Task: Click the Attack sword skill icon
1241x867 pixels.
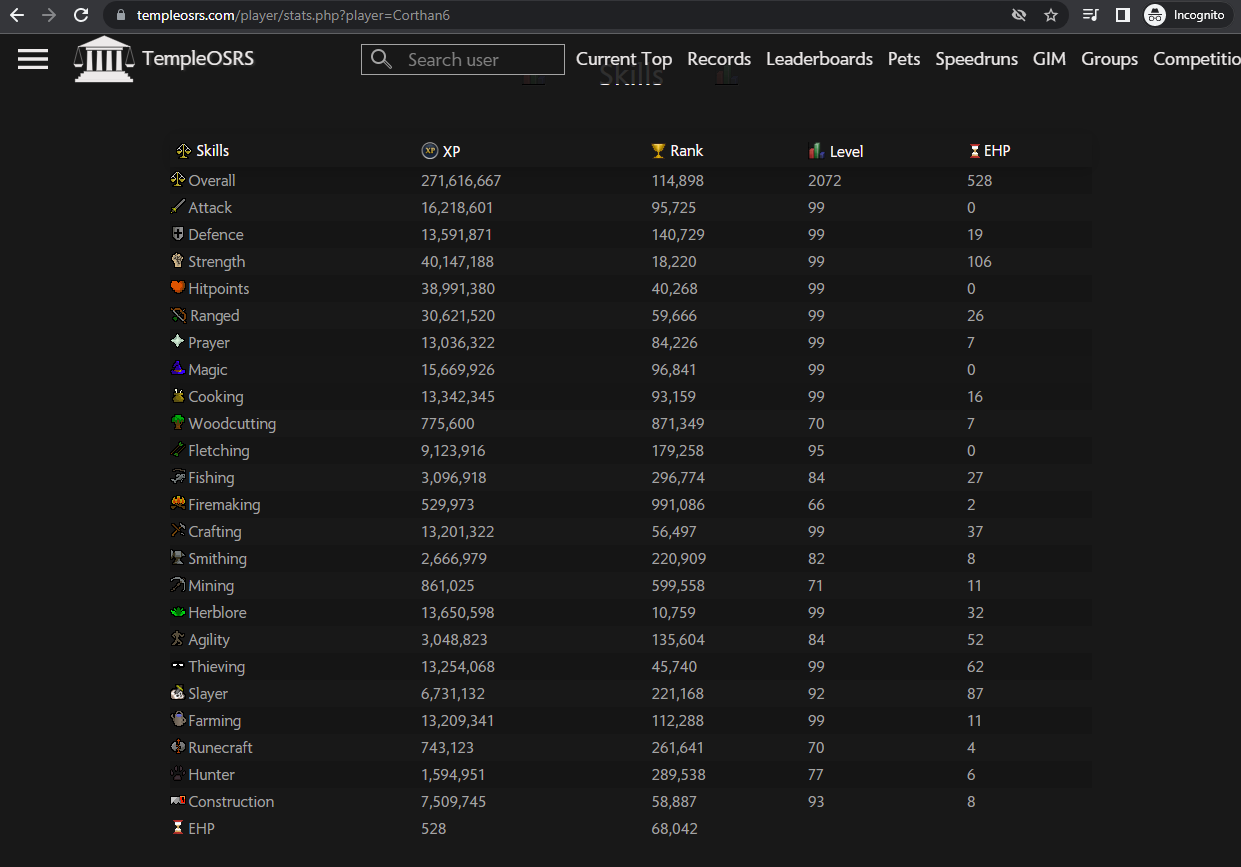Action: (178, 207)
